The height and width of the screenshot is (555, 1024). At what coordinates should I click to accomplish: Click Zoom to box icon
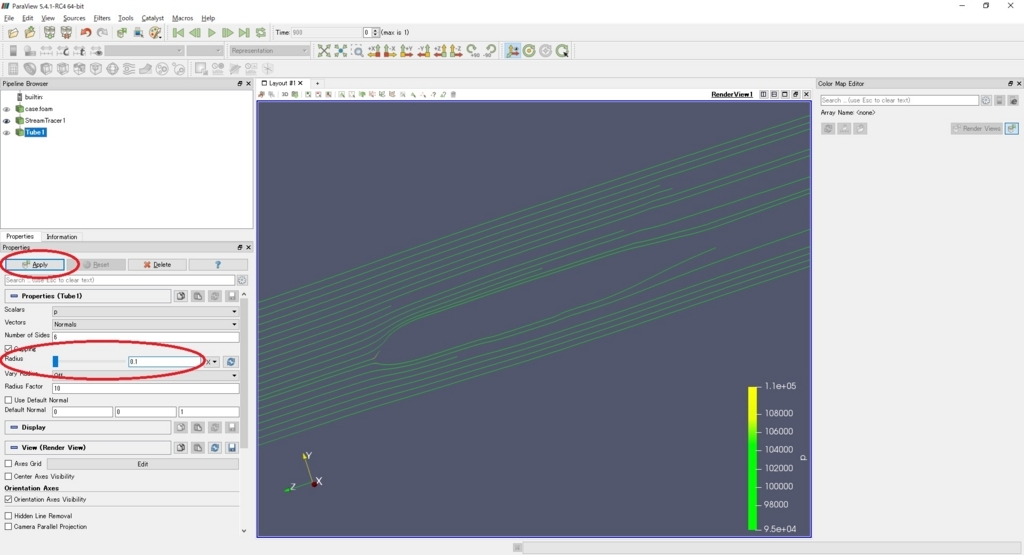point(357,51)
